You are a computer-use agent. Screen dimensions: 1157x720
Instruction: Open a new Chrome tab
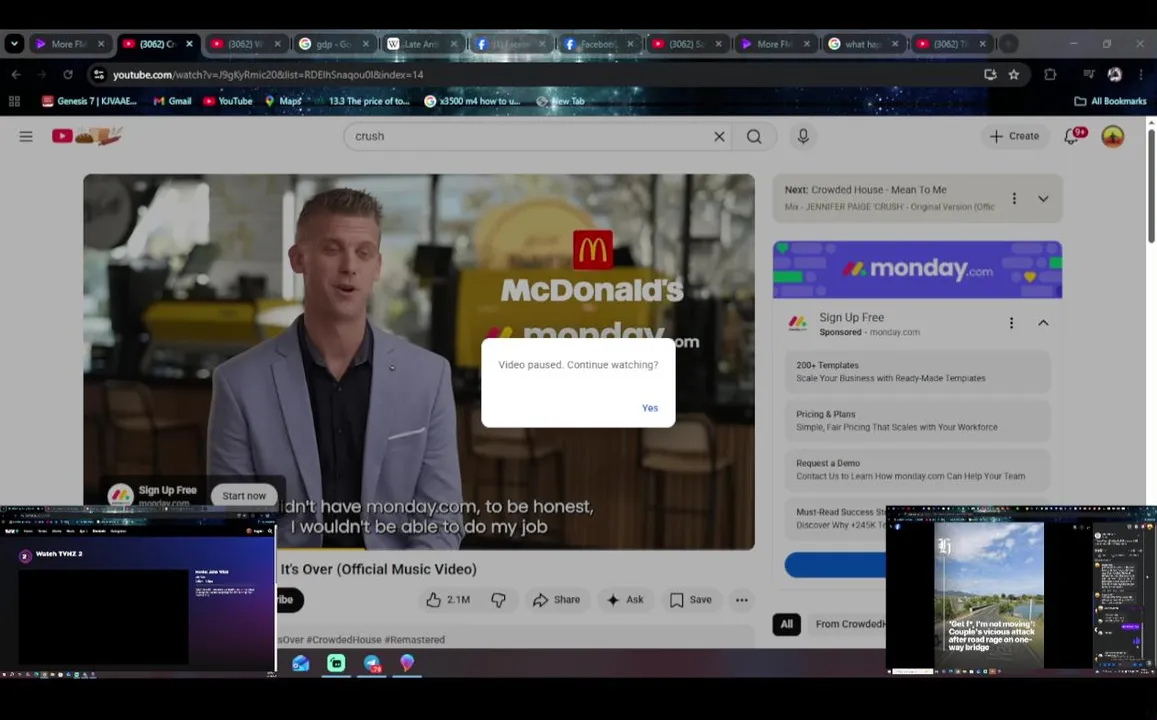(x=1008, y=44)
